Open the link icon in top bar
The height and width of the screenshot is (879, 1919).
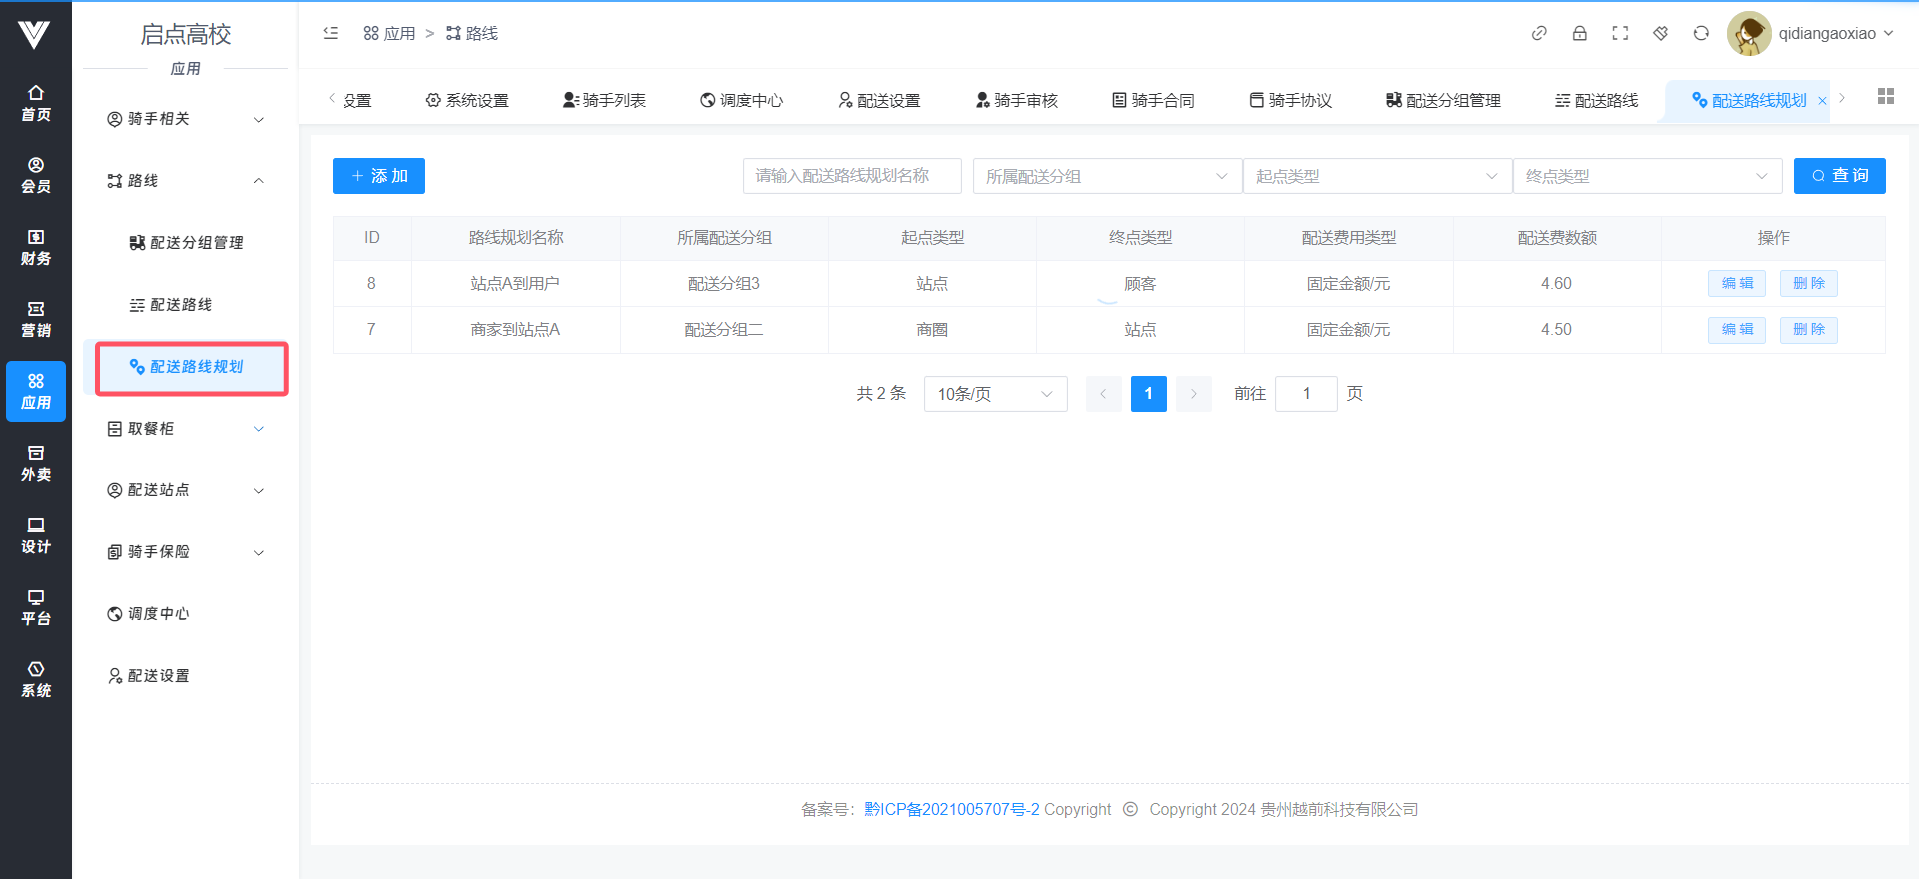click(x=1539, y=33)
